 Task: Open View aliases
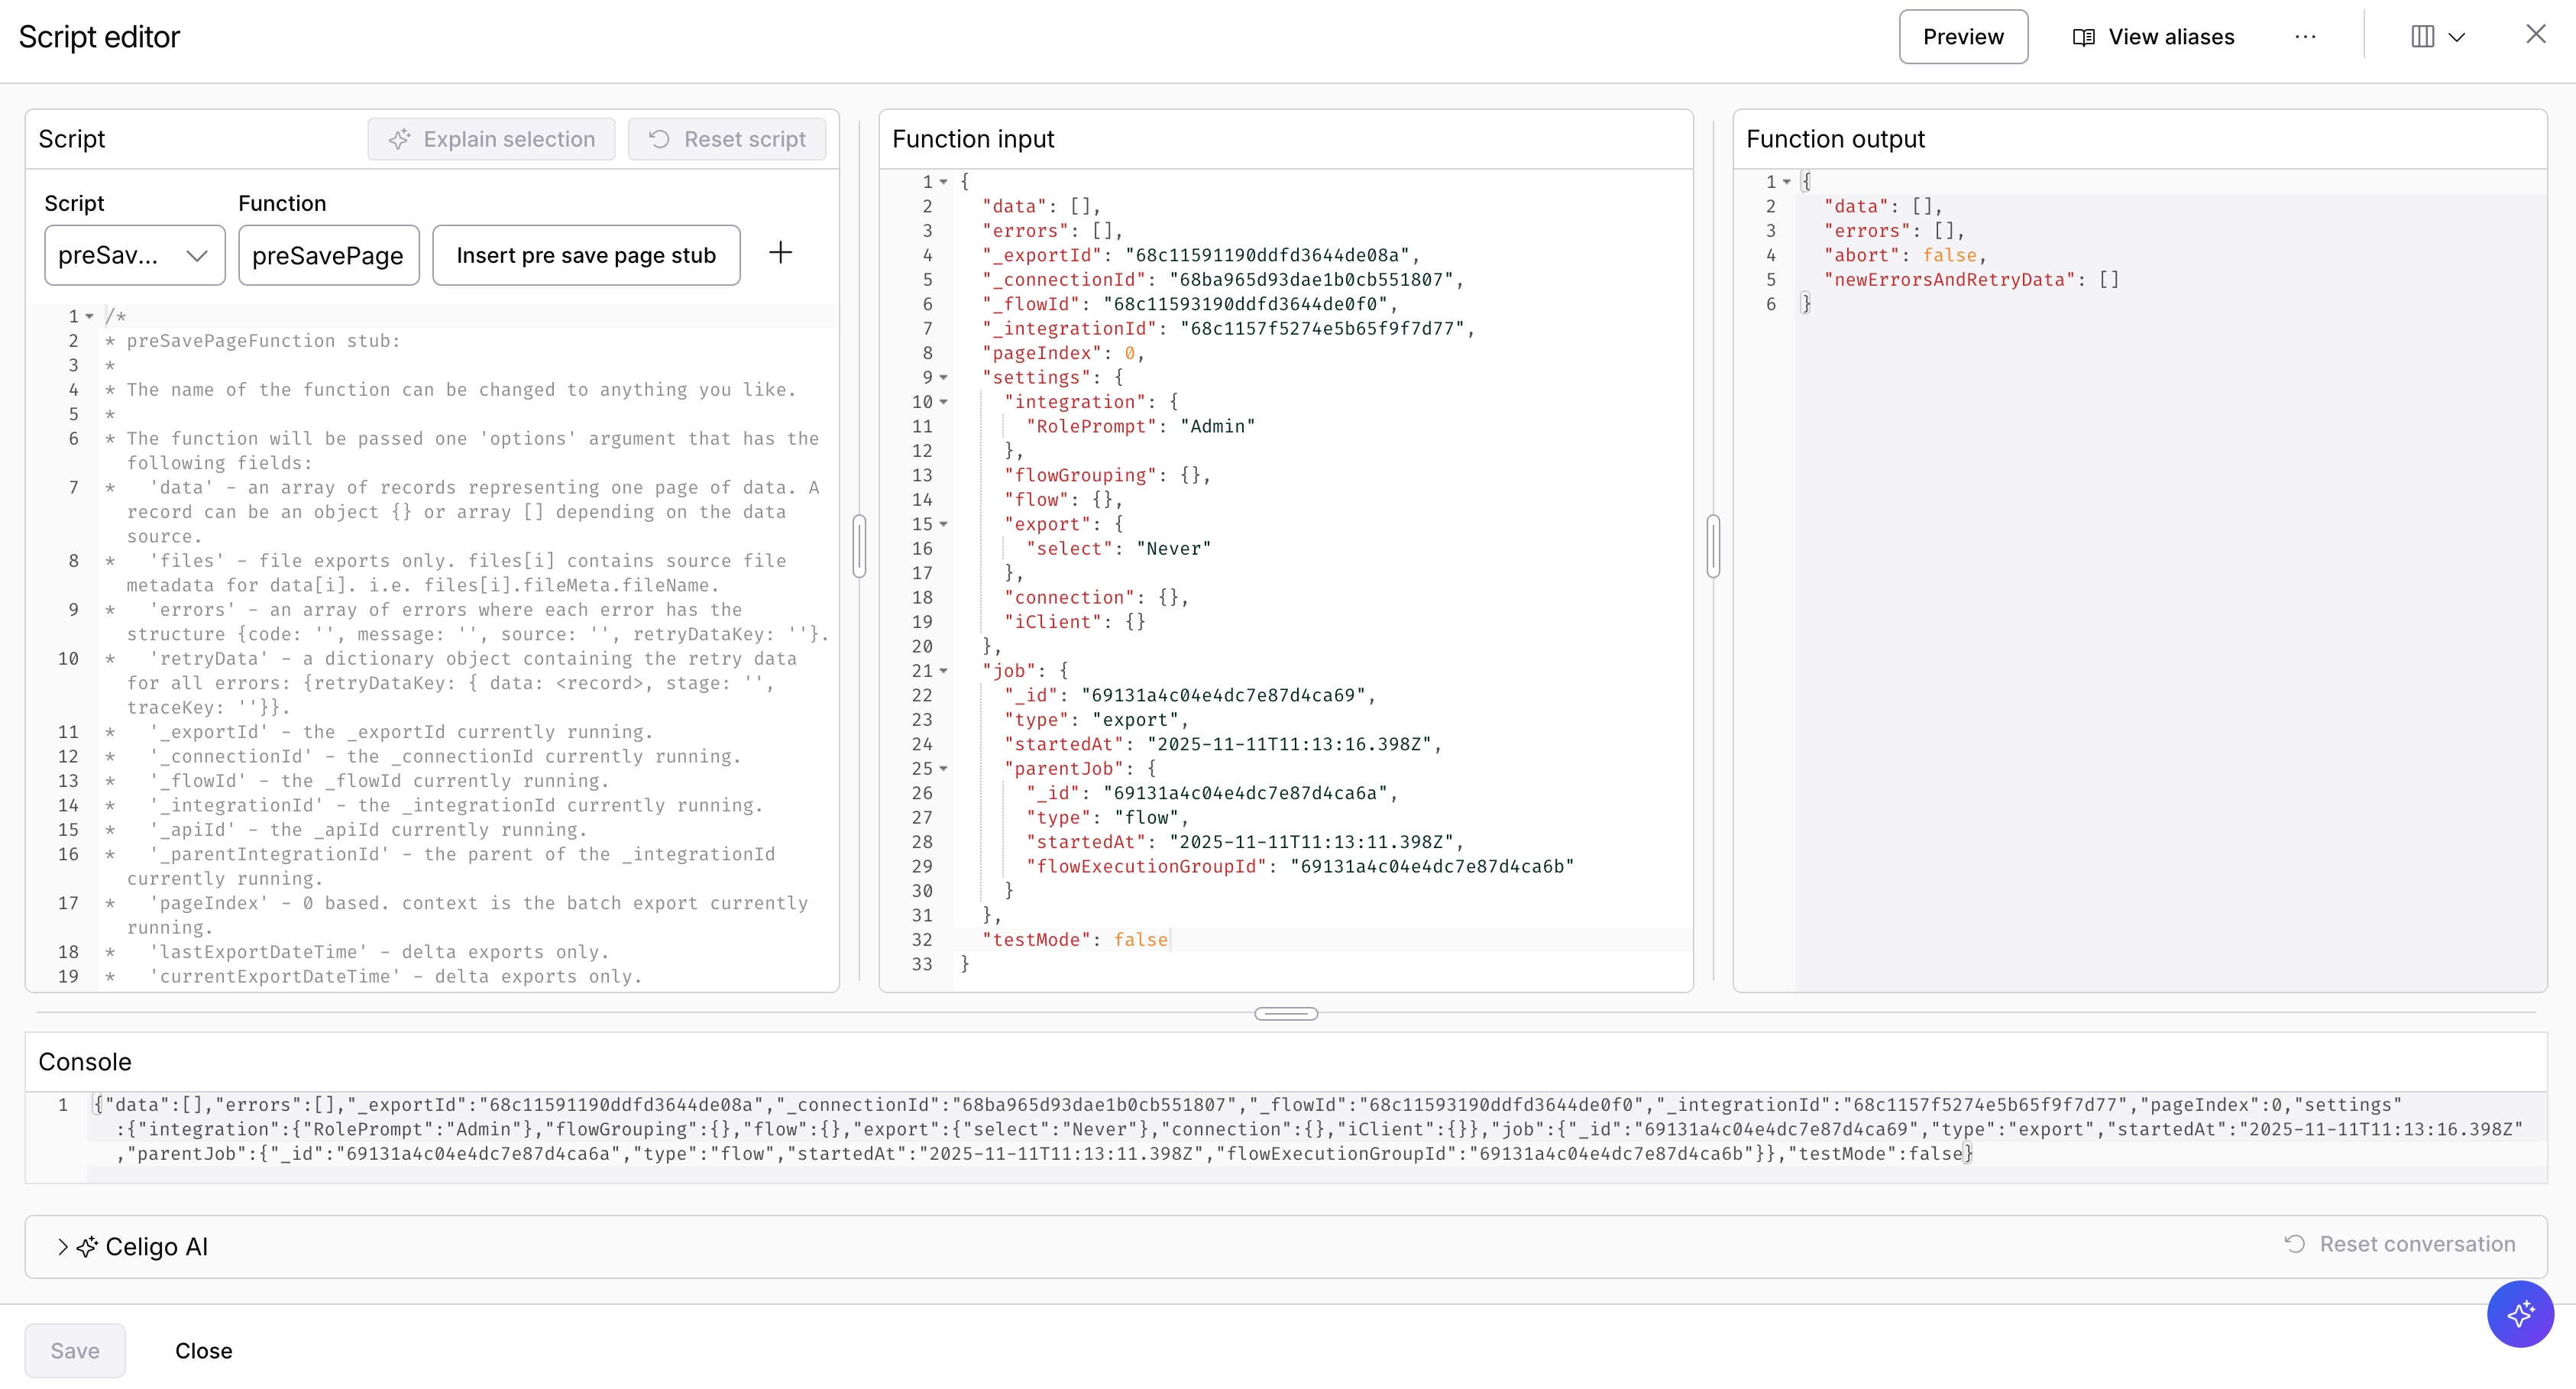pos(2153,37)
